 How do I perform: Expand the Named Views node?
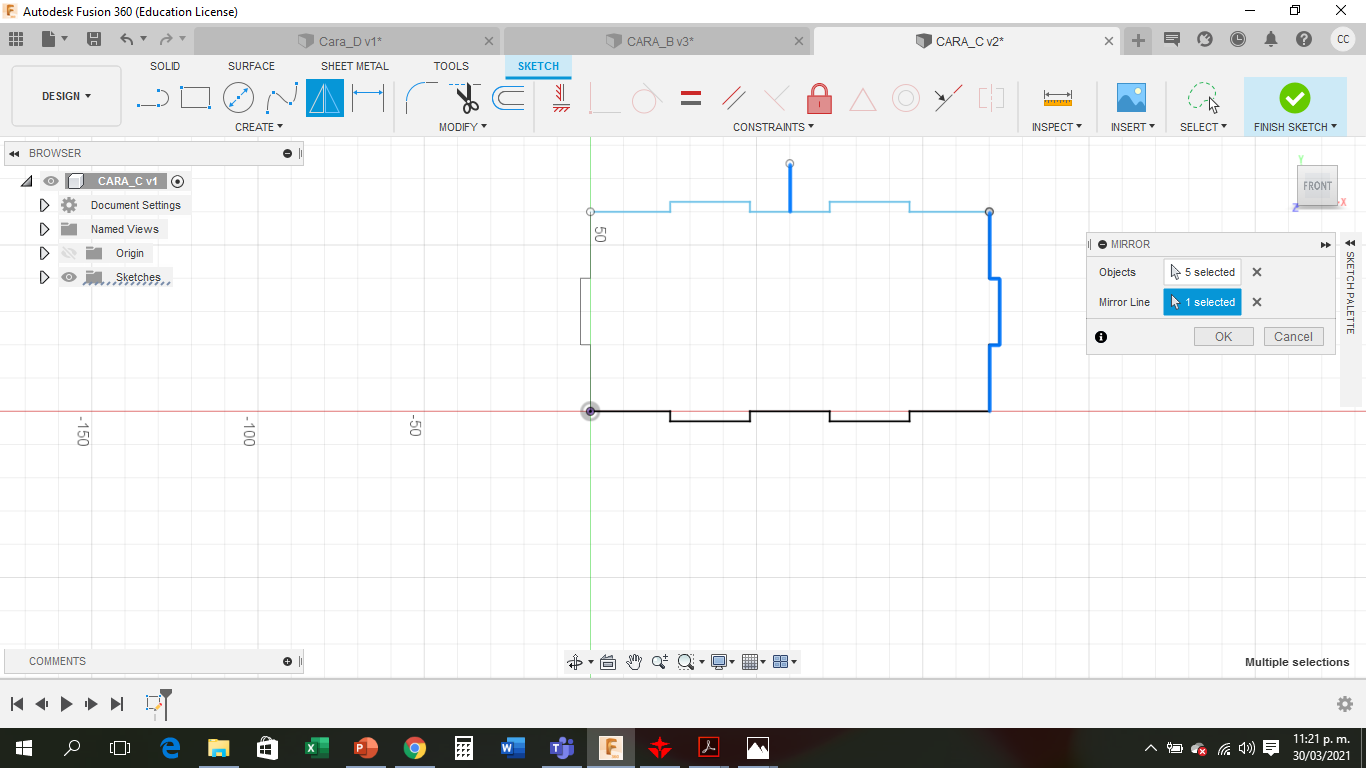tap(44, 229)
